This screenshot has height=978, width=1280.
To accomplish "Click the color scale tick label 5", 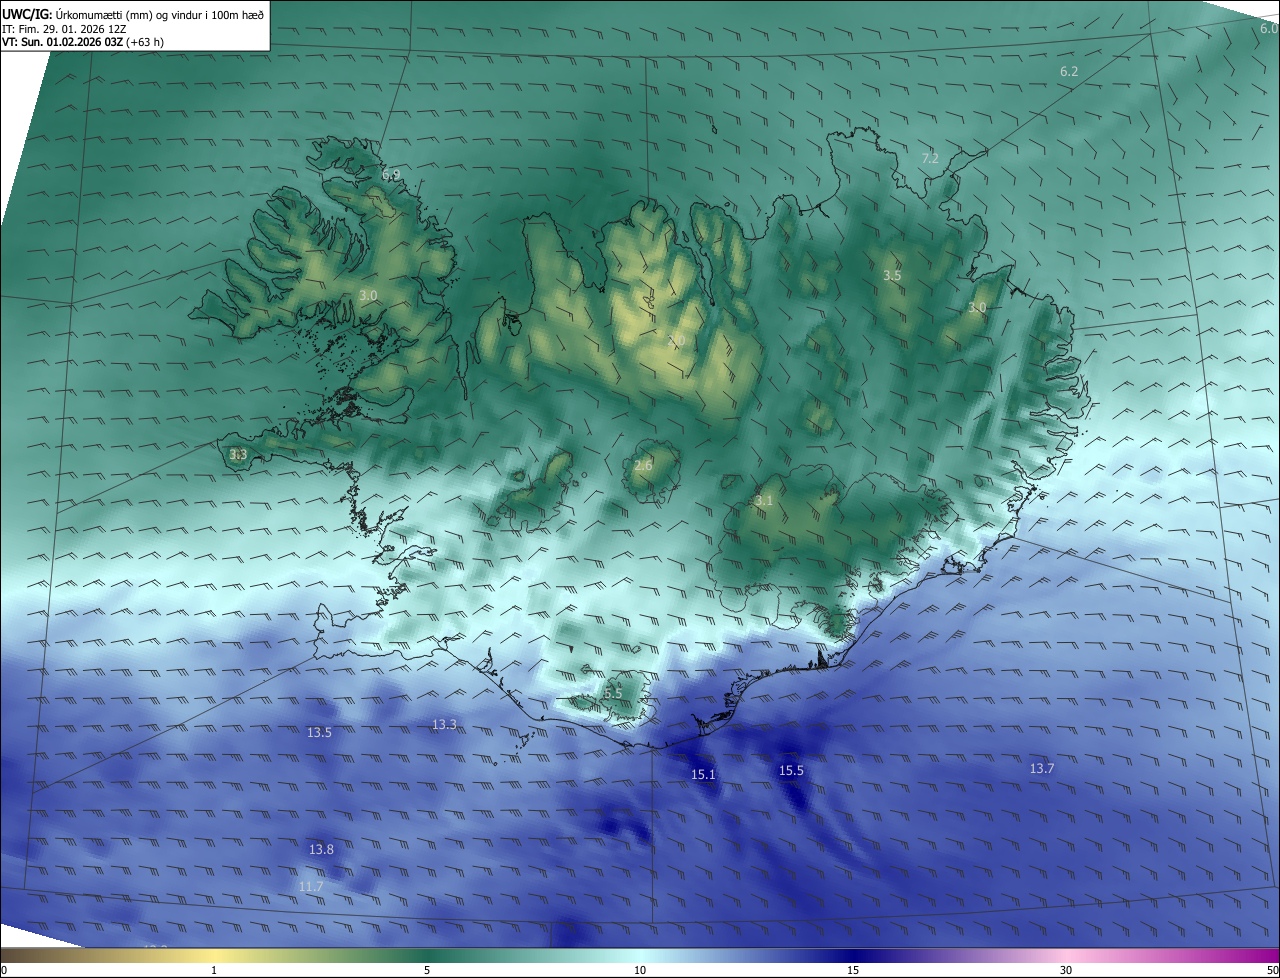I will click(x=427, y=970).
